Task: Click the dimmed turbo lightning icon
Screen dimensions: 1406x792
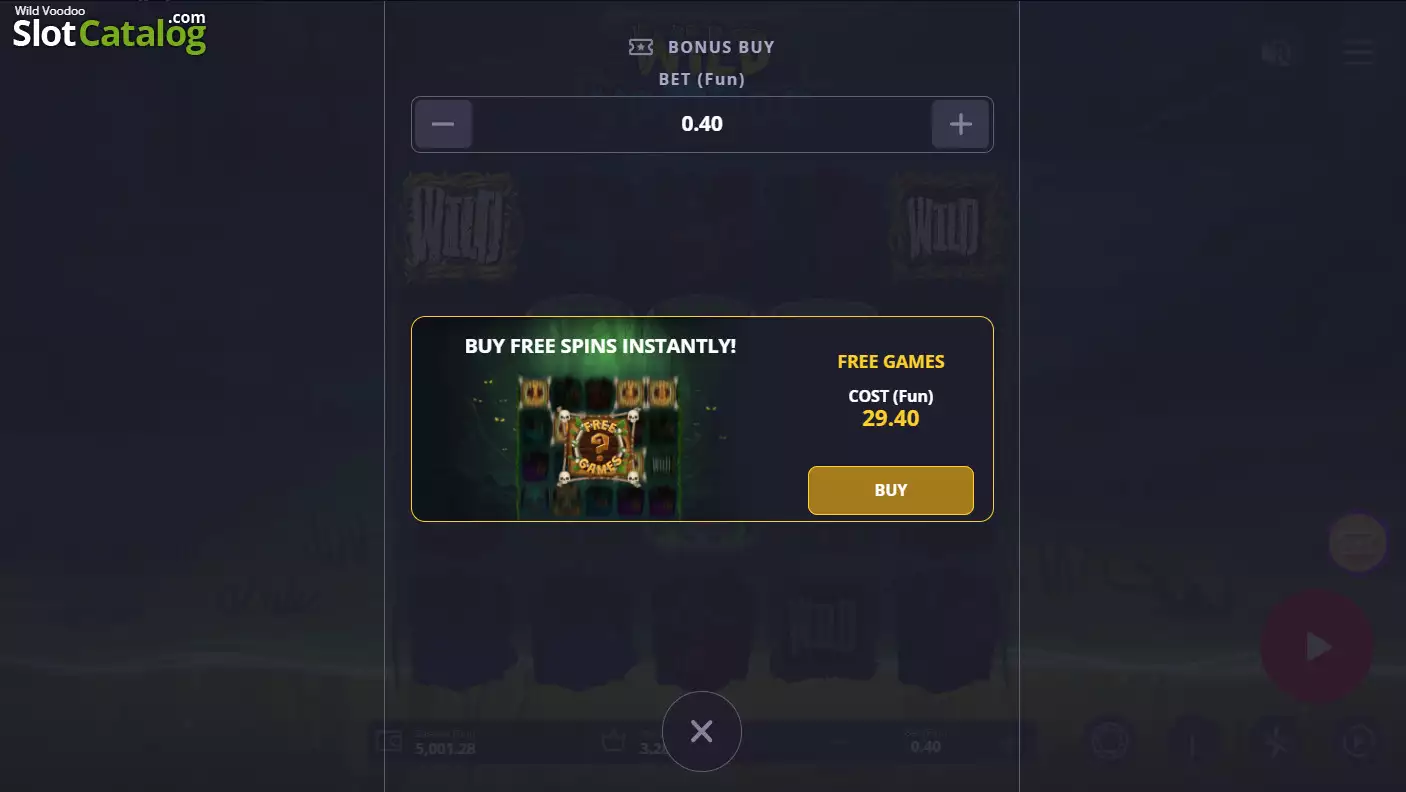Action: [1275, 742]
